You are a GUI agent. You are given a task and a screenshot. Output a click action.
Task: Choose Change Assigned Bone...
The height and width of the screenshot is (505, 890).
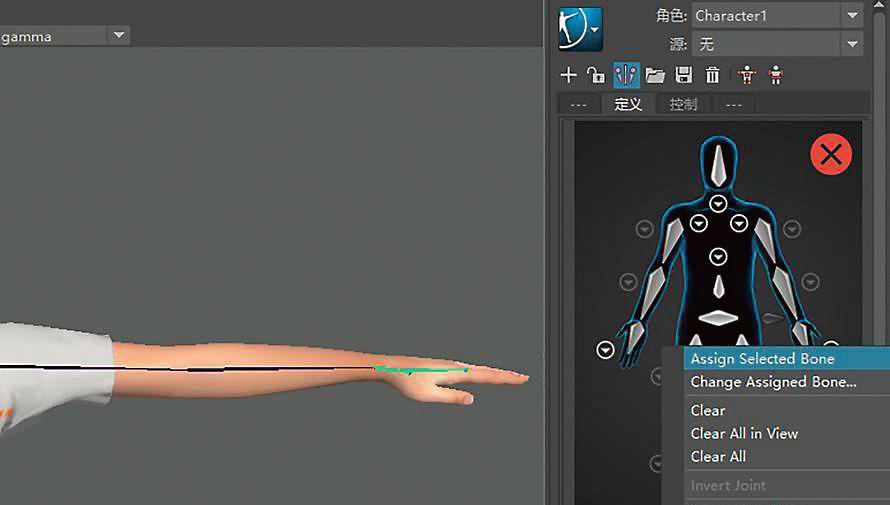[x=787, y=382]
